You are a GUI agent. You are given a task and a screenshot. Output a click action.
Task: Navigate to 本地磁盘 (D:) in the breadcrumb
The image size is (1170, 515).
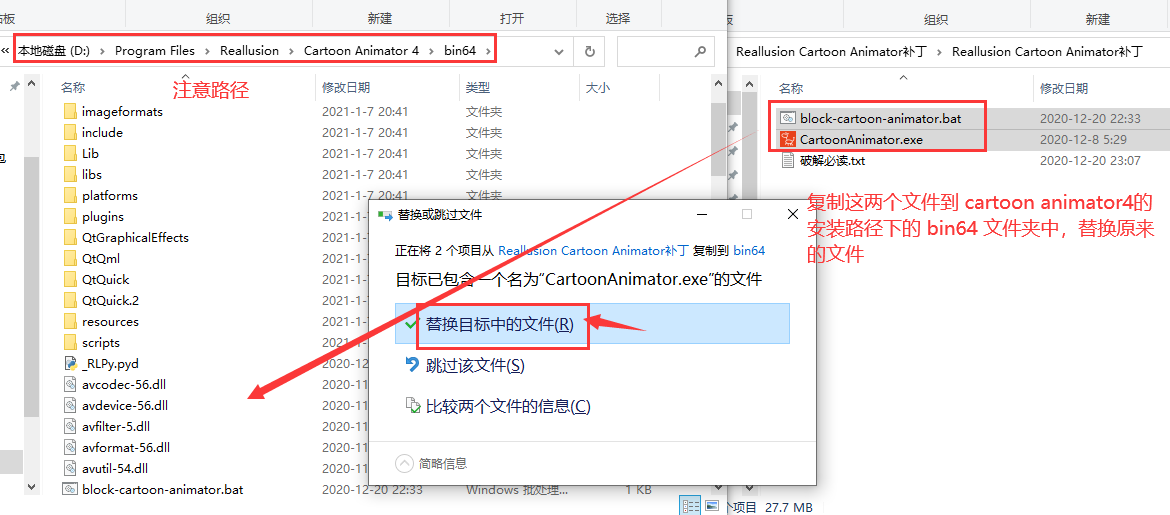[54, 52]
